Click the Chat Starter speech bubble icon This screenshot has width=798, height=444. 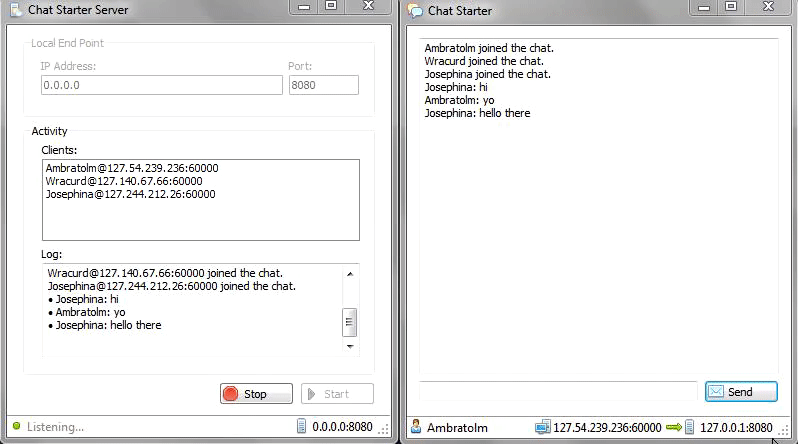coord(415,11)
